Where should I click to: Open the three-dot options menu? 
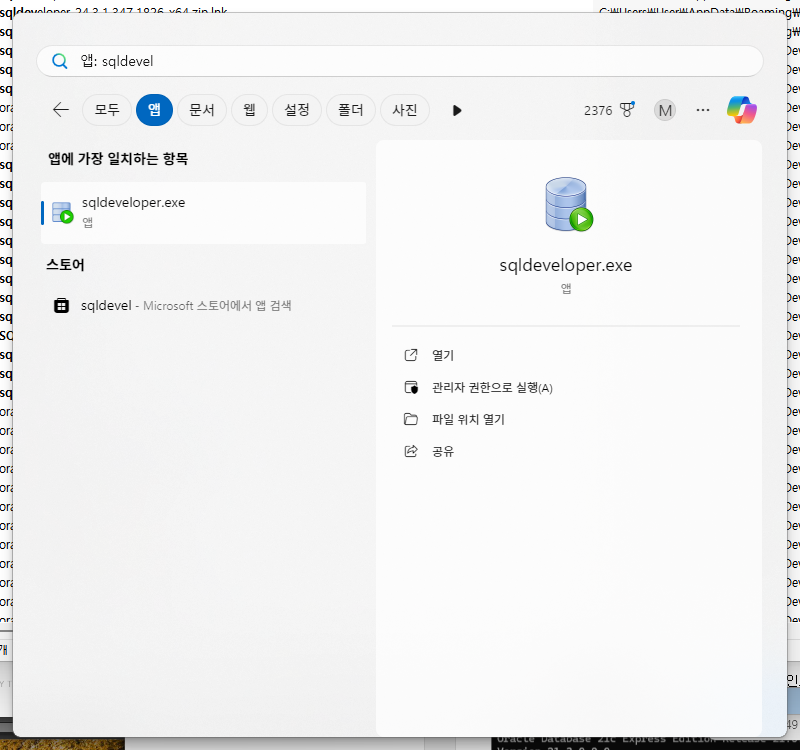click(703, 110)
